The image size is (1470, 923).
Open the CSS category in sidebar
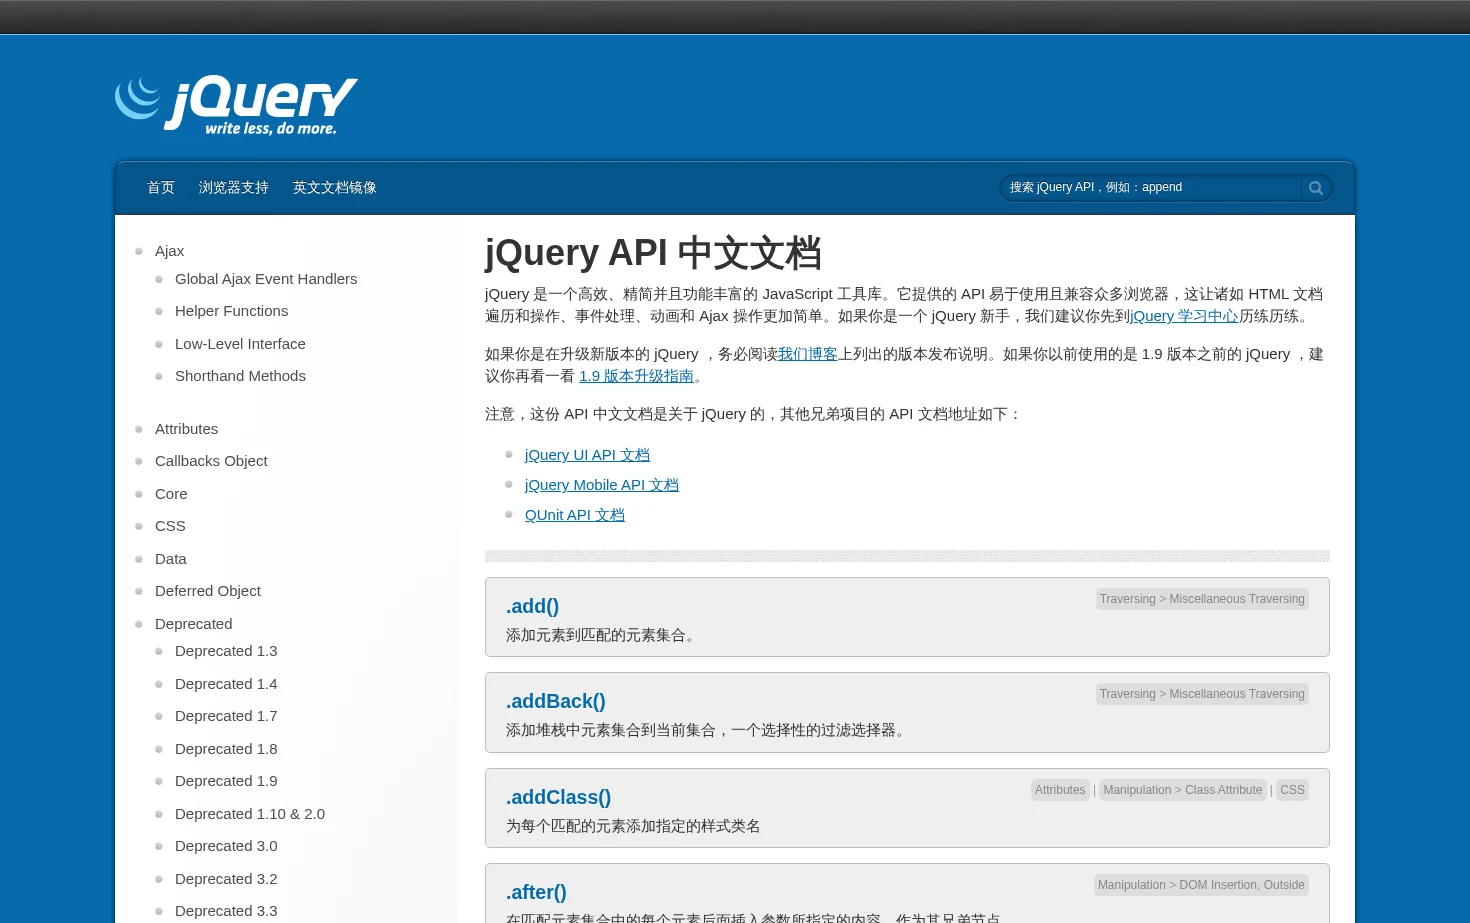coord(170,526)
